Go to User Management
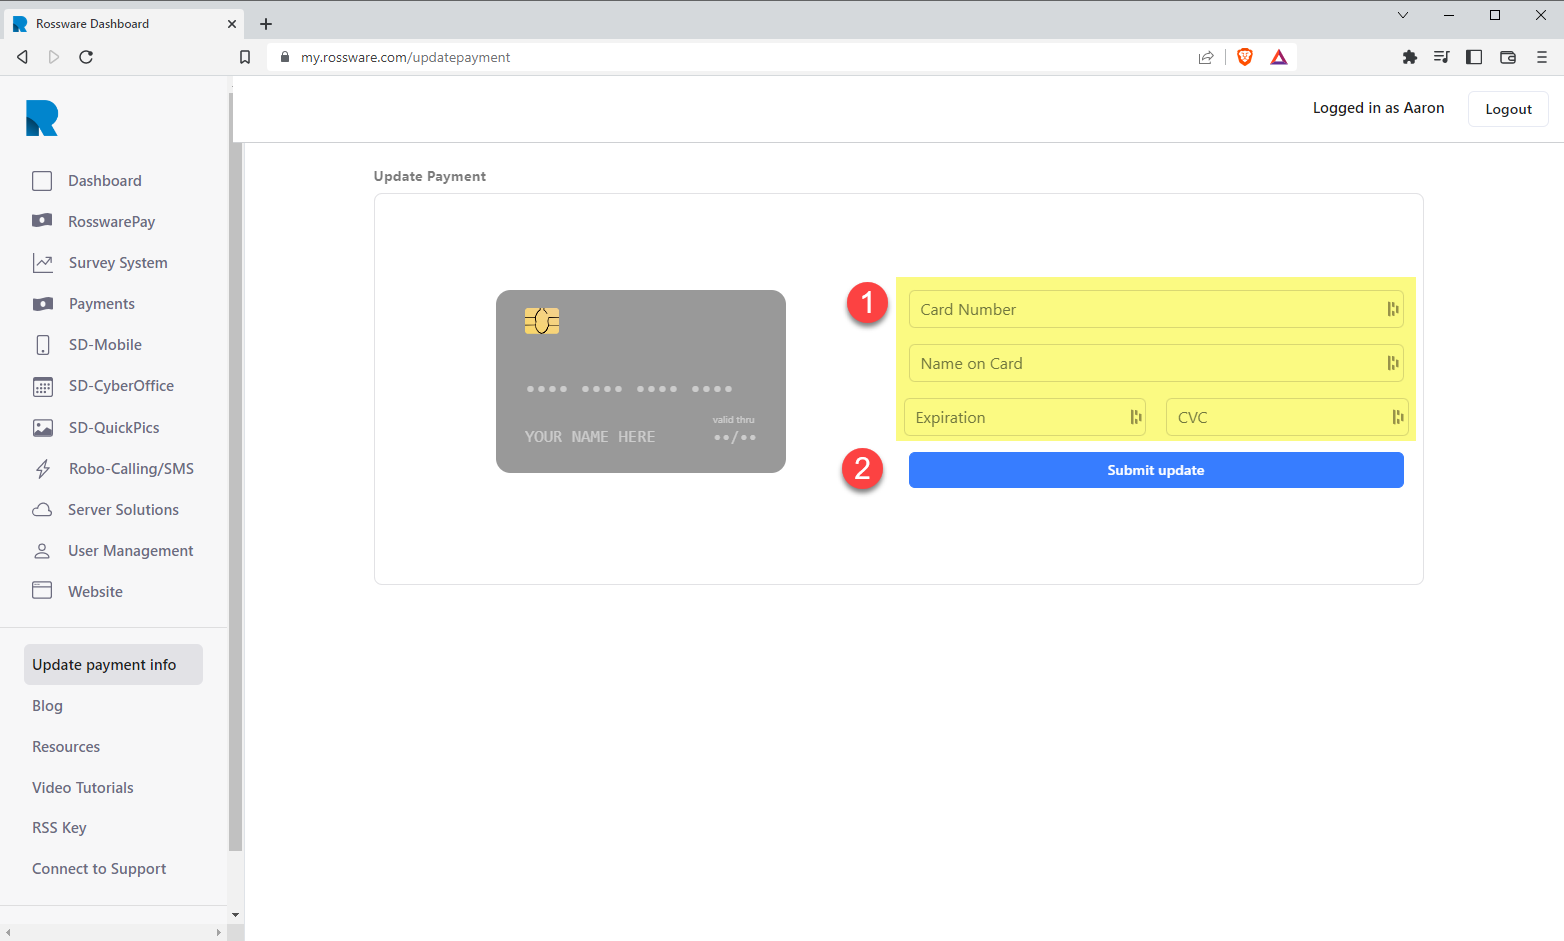The image size is (1564, 941). click(x=130, y=550)
